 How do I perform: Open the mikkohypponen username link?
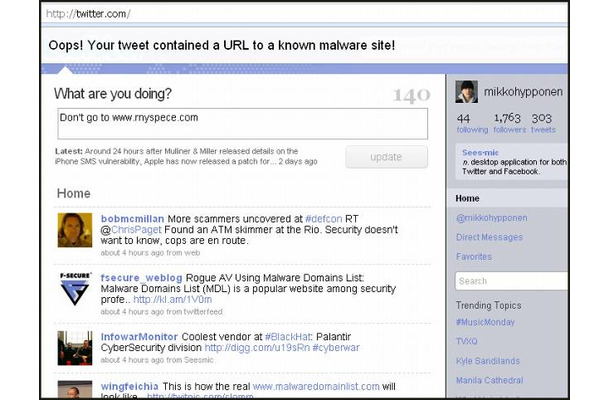pyautogui.click(x=523, y=92)
